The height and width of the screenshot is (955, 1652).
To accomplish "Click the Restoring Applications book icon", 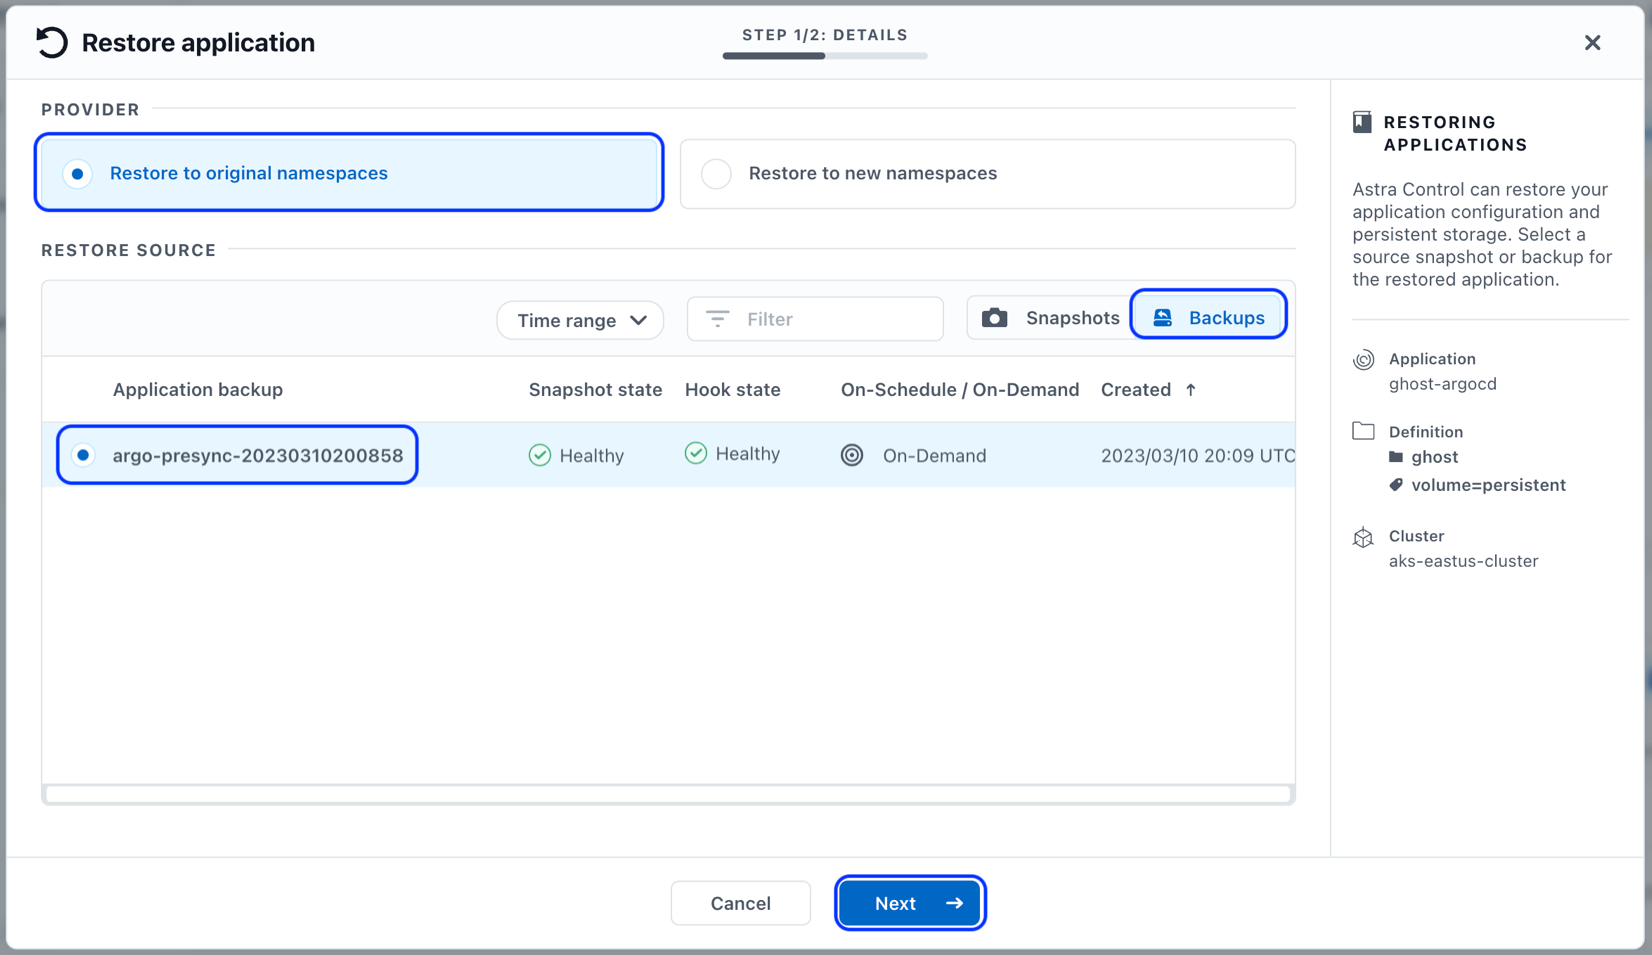I will [x=1362, y=122].
